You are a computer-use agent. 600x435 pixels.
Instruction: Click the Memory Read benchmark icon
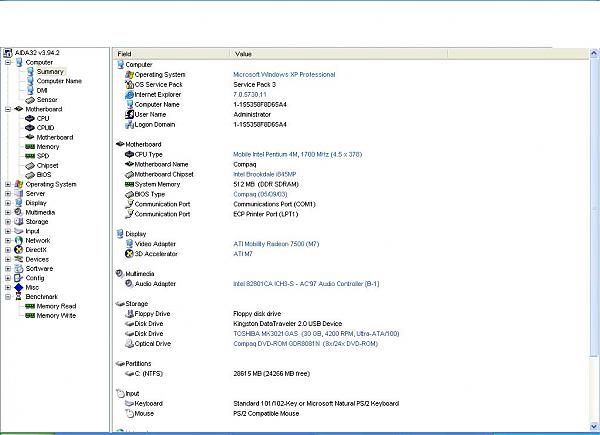[30, 306]
